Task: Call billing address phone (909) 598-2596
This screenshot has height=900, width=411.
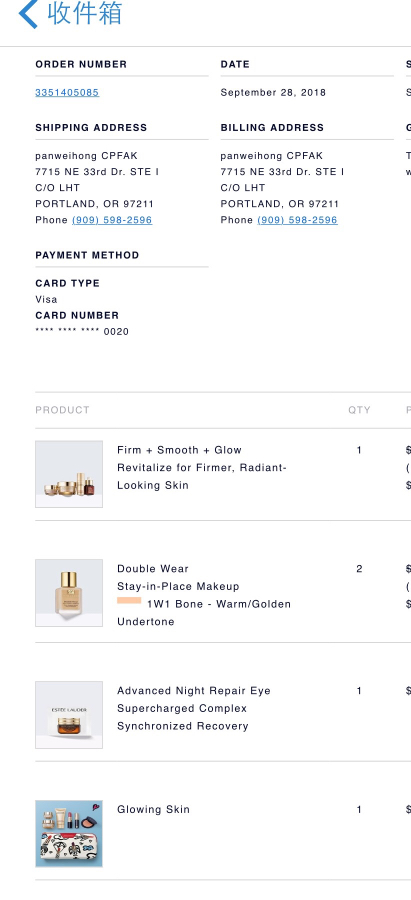Action: (297, 220)
